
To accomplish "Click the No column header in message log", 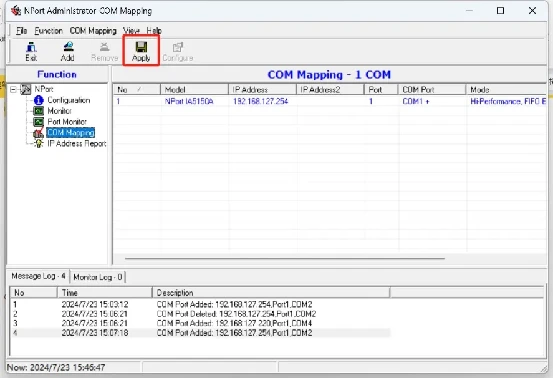I will tap(34, 293).
